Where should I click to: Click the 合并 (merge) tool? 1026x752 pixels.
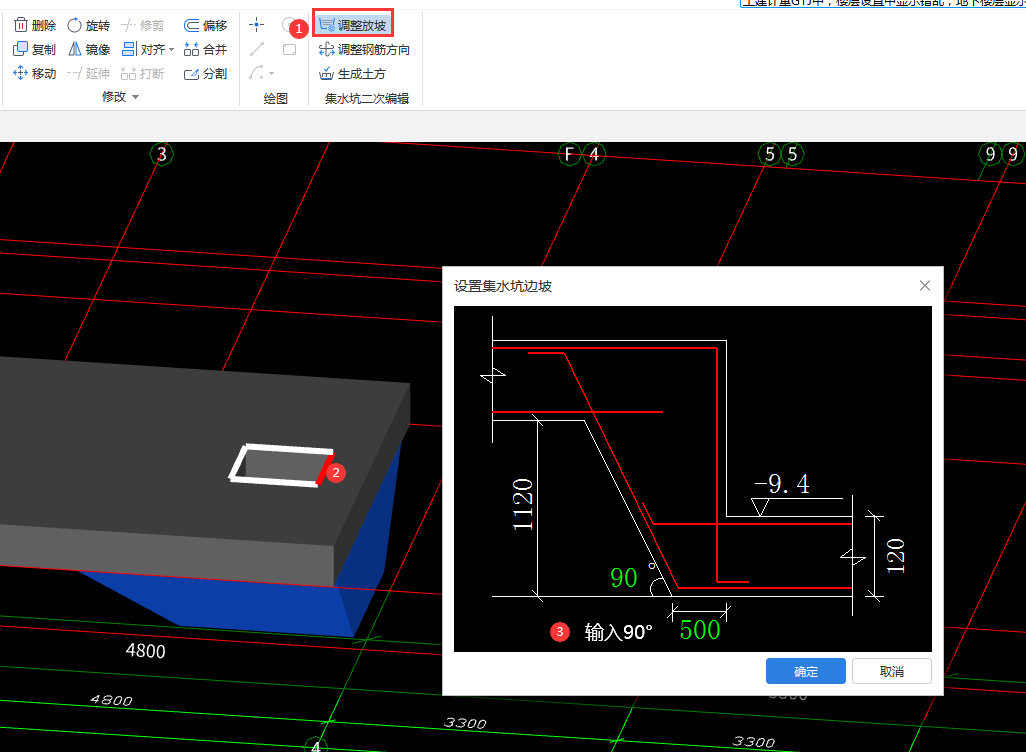point(205,49)
